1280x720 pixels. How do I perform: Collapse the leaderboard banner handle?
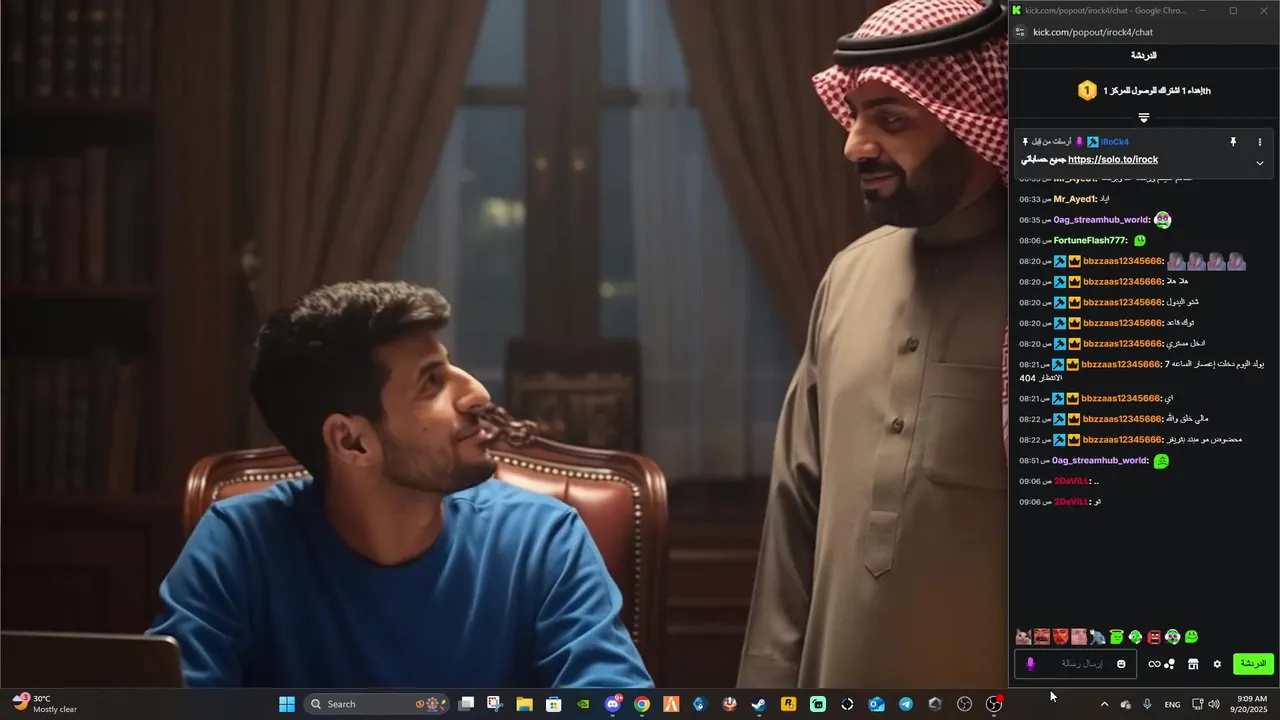click(x=1144, y=117)
